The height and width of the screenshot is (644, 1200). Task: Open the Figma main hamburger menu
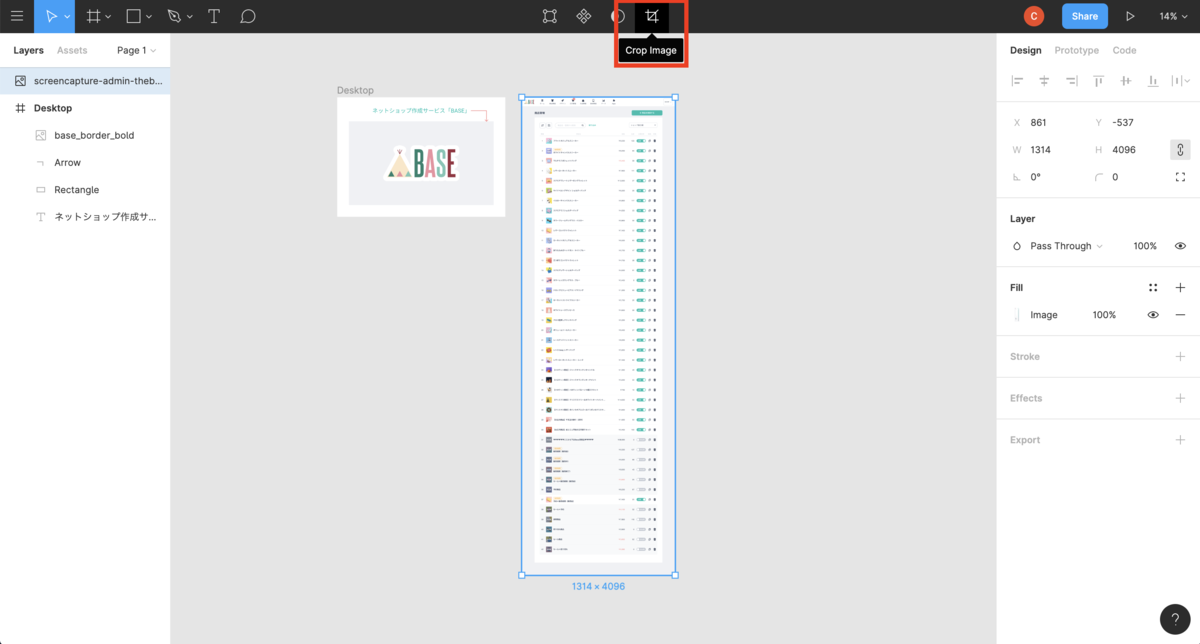pos(16,16)
